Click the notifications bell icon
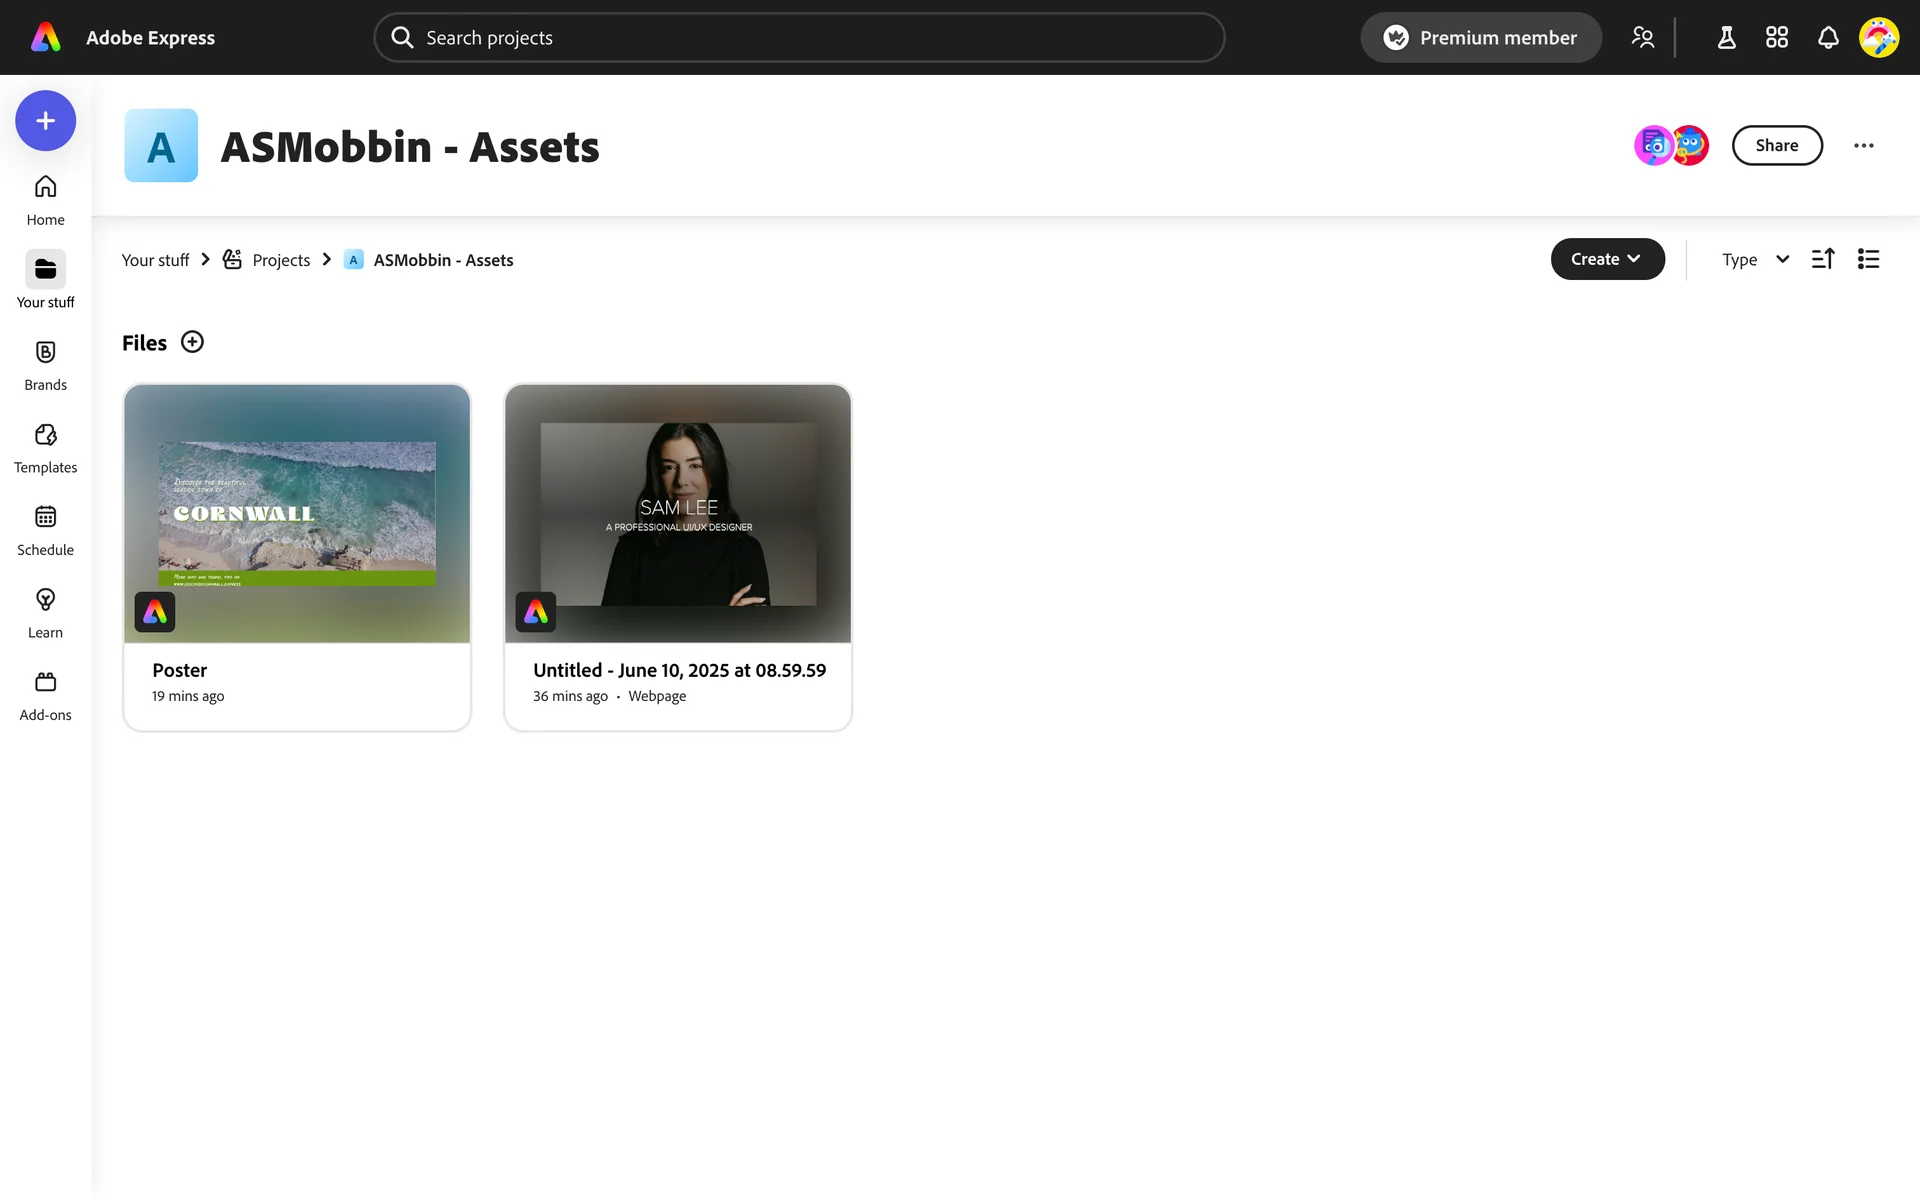Viewport: 1920px width, 1200px height. click(x=1827, y=38)
